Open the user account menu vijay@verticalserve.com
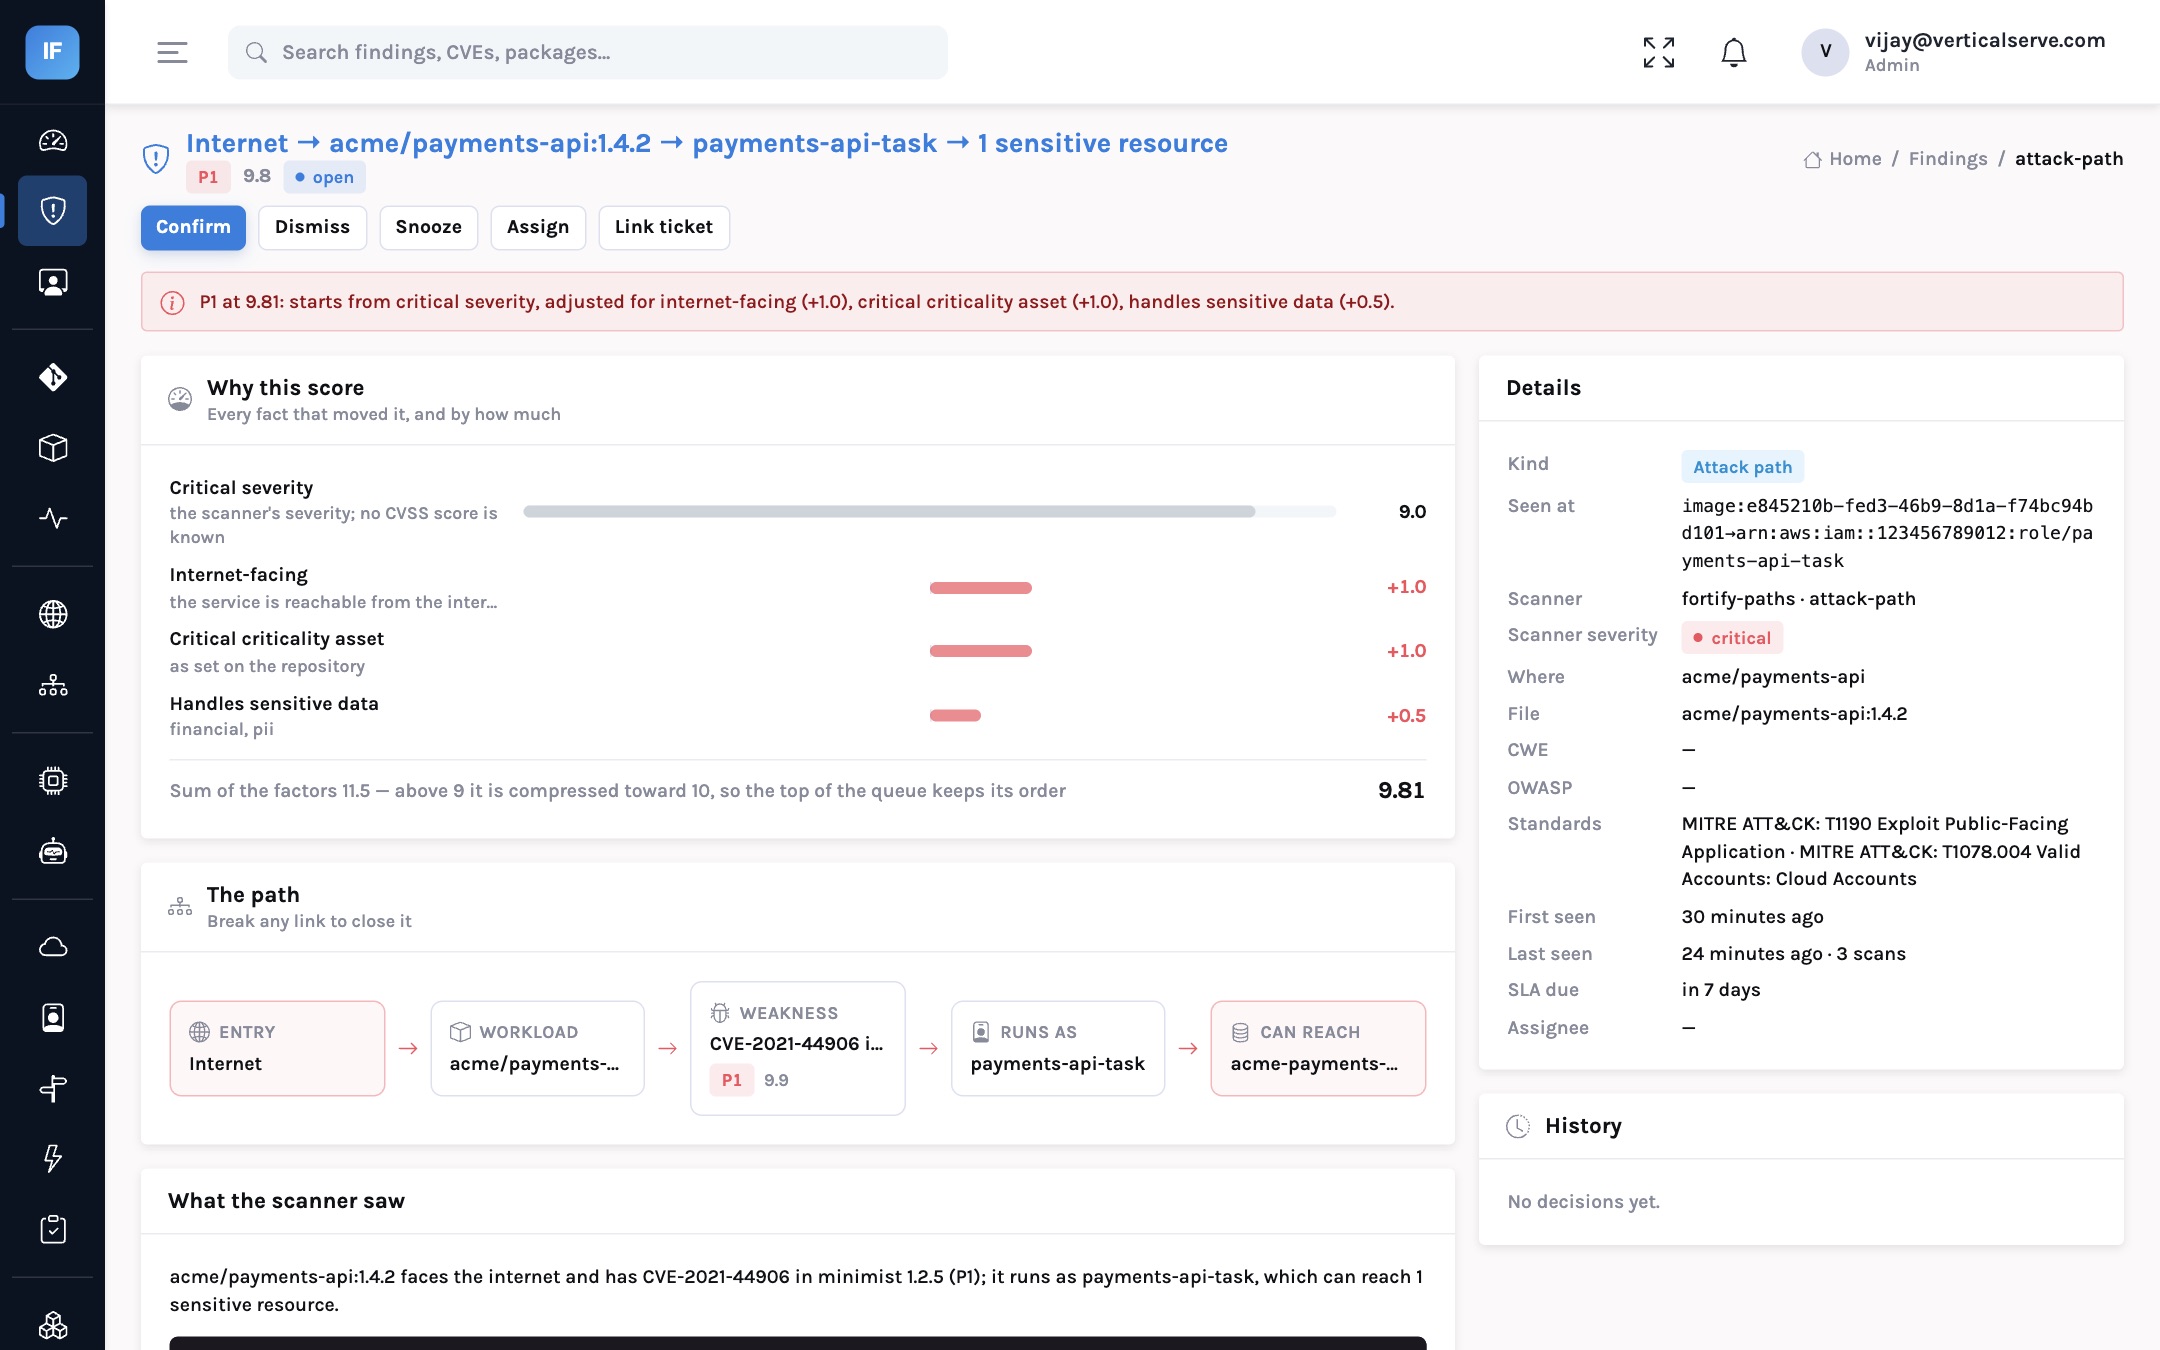 [x=1954, y=52]
